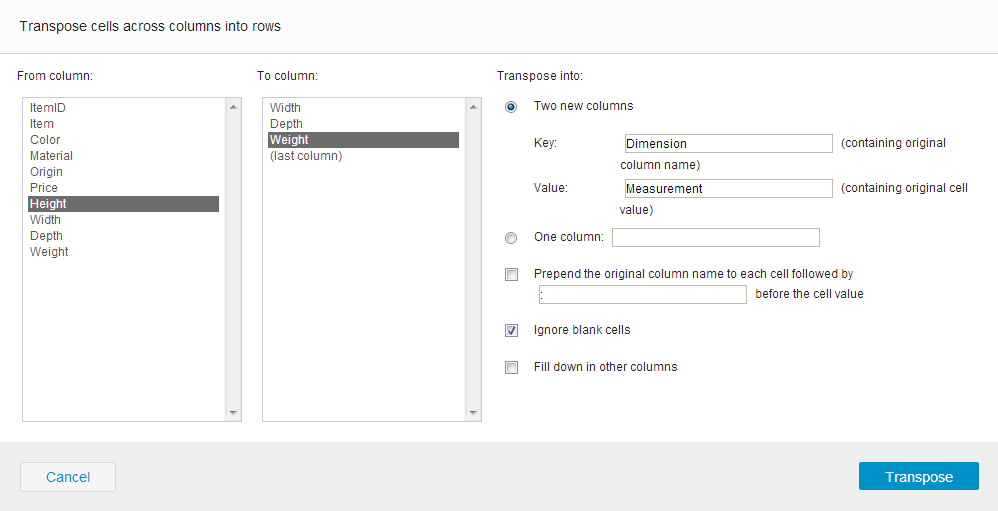
Task: Focus the One column name field
Action: click(x=715, y=237)
